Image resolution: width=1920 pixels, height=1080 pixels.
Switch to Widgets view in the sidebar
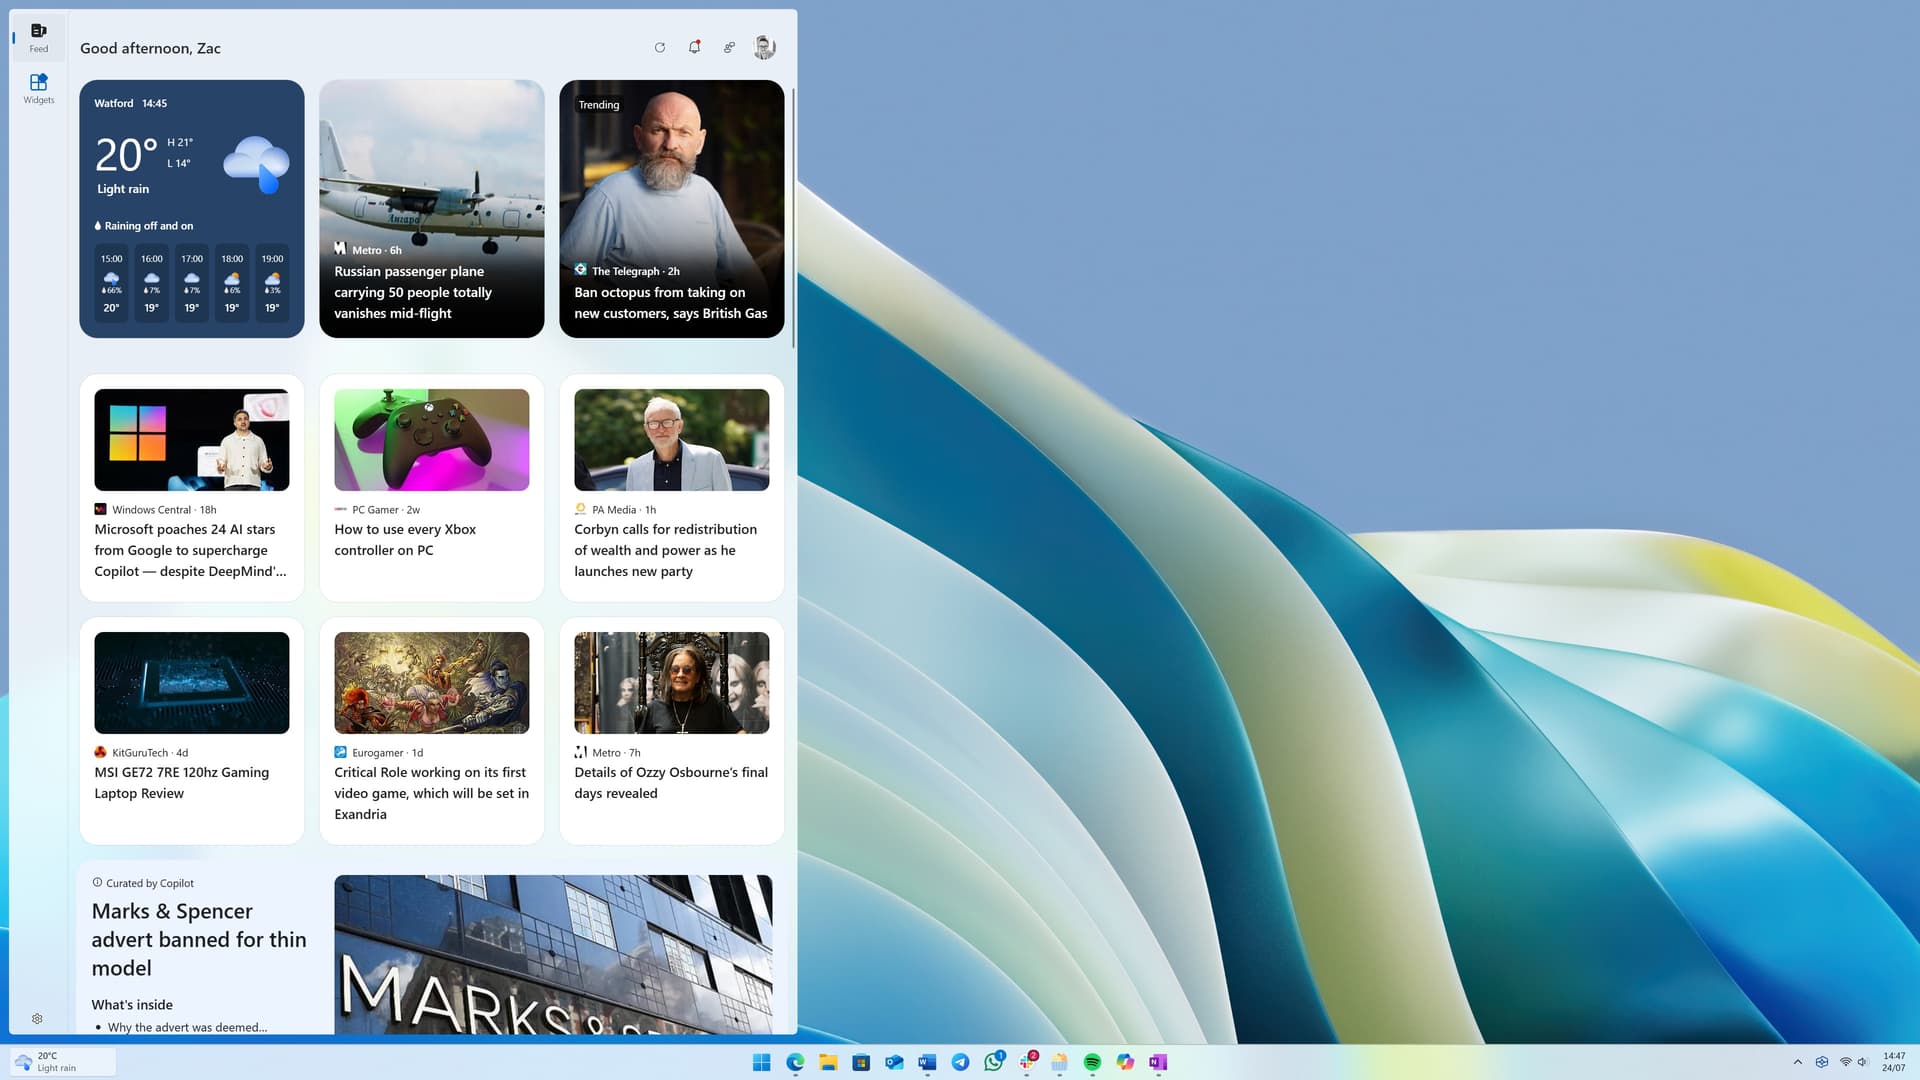click(x=37, y=90)
